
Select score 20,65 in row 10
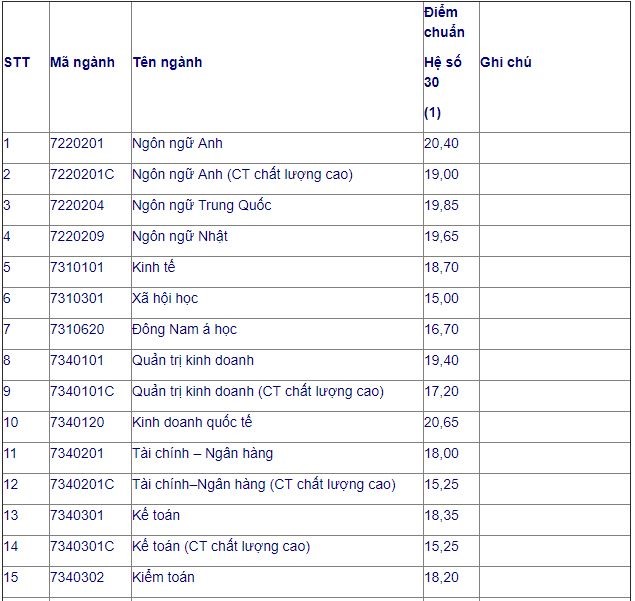coord(441,422)
